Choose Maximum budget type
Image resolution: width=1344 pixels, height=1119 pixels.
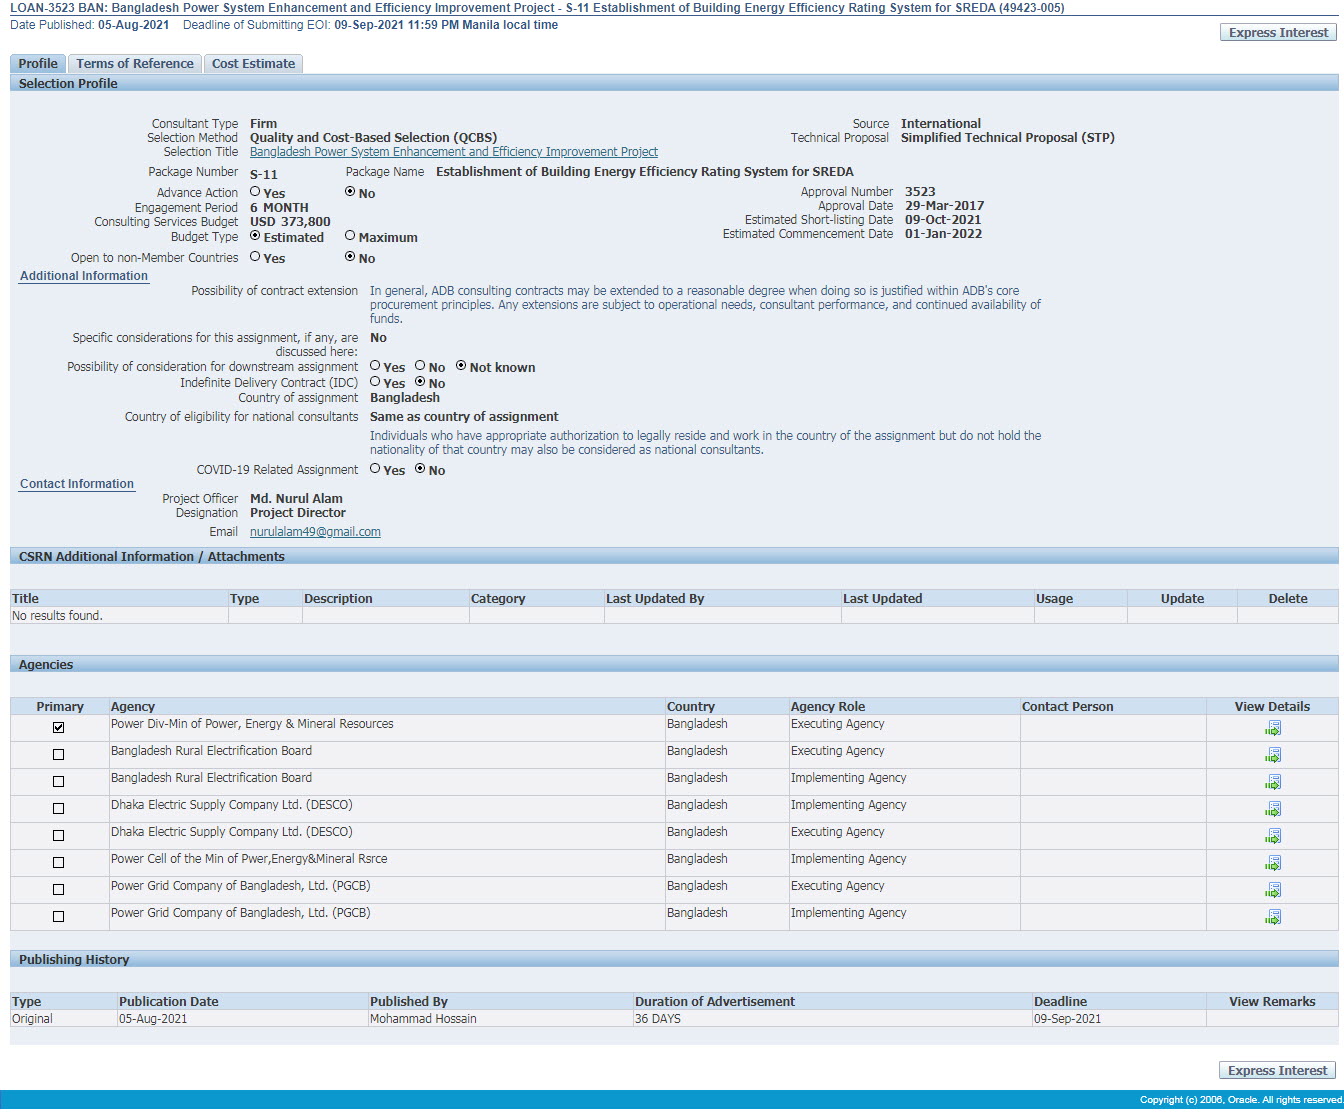[350, 236]
